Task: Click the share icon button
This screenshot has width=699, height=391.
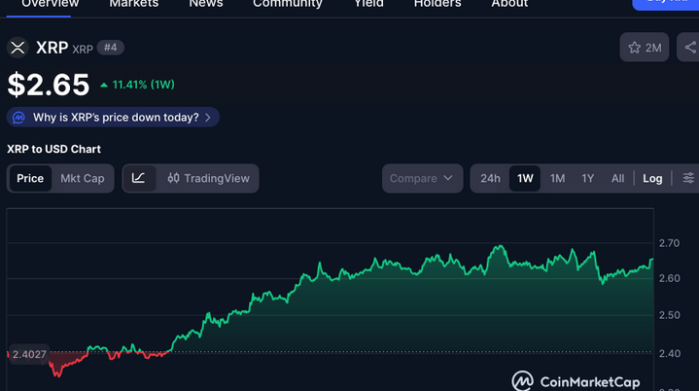Action: tap(689, 47)
